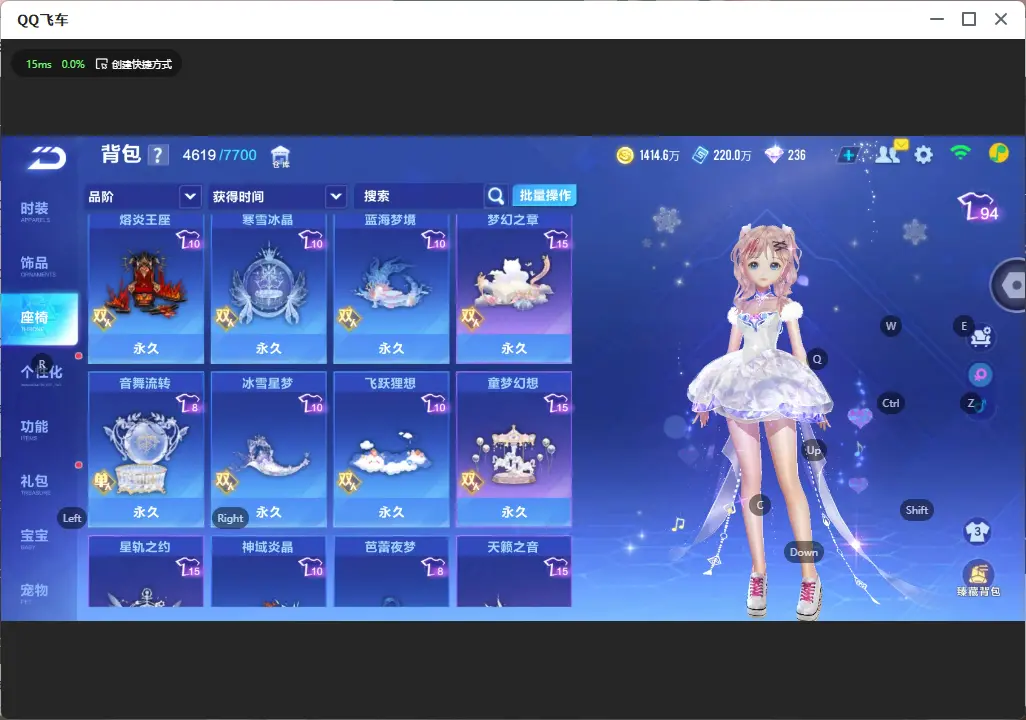Click the Ctrl key overlay

point(891,403)
